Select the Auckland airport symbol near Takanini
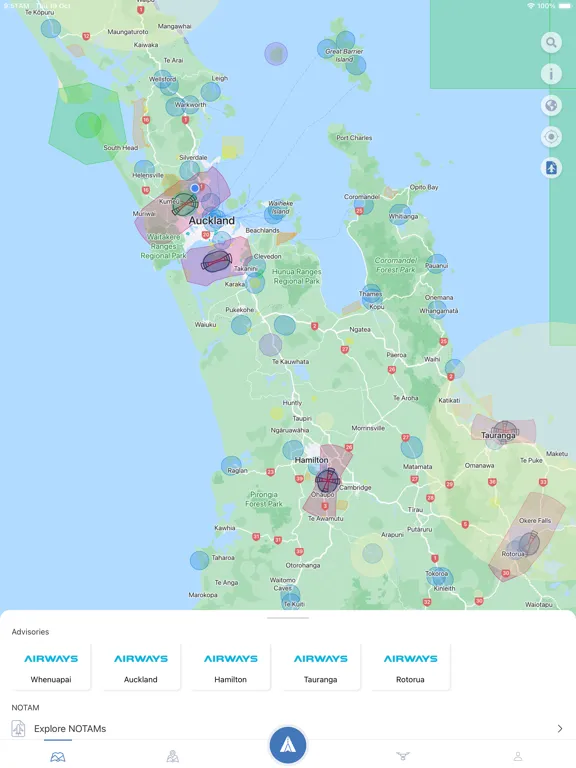576x768 pixels. [x=216, y=261]
